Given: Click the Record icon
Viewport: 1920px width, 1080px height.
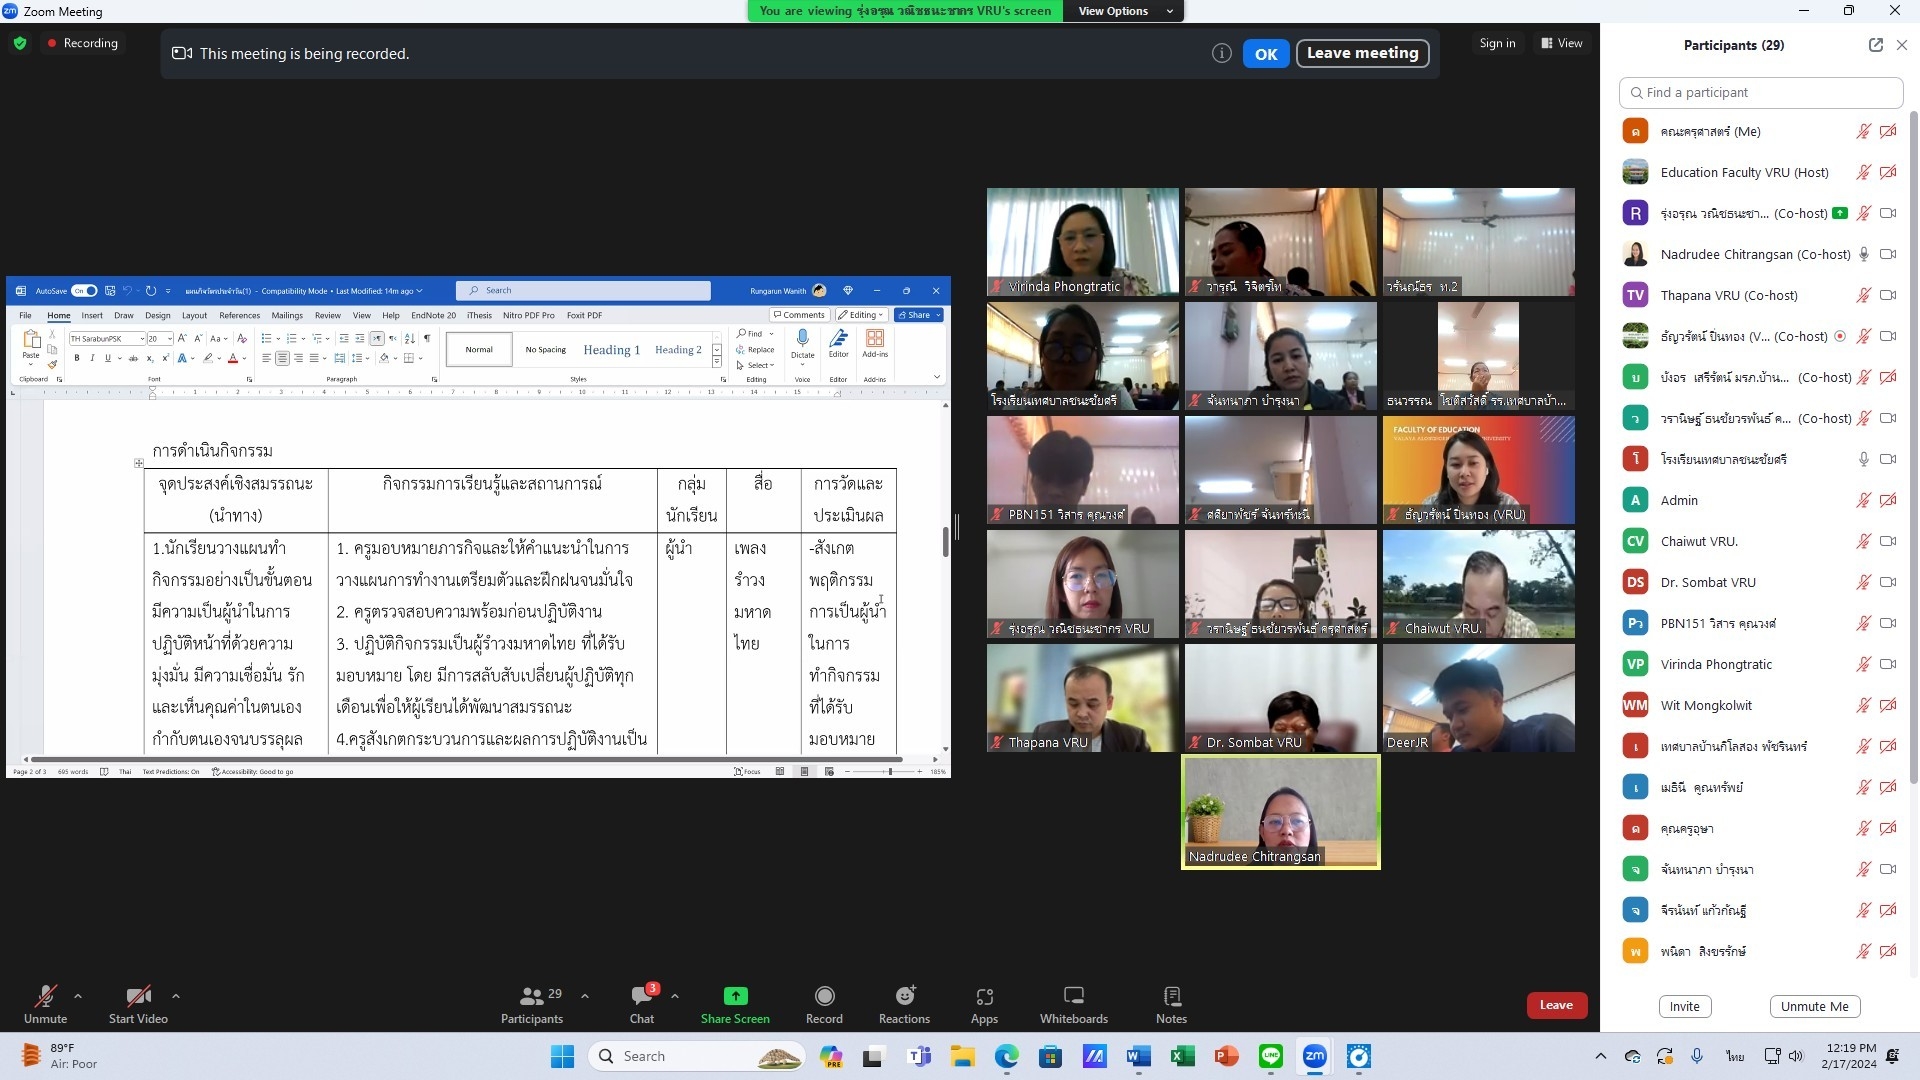Looking at the screenshot, I should 824,996.
